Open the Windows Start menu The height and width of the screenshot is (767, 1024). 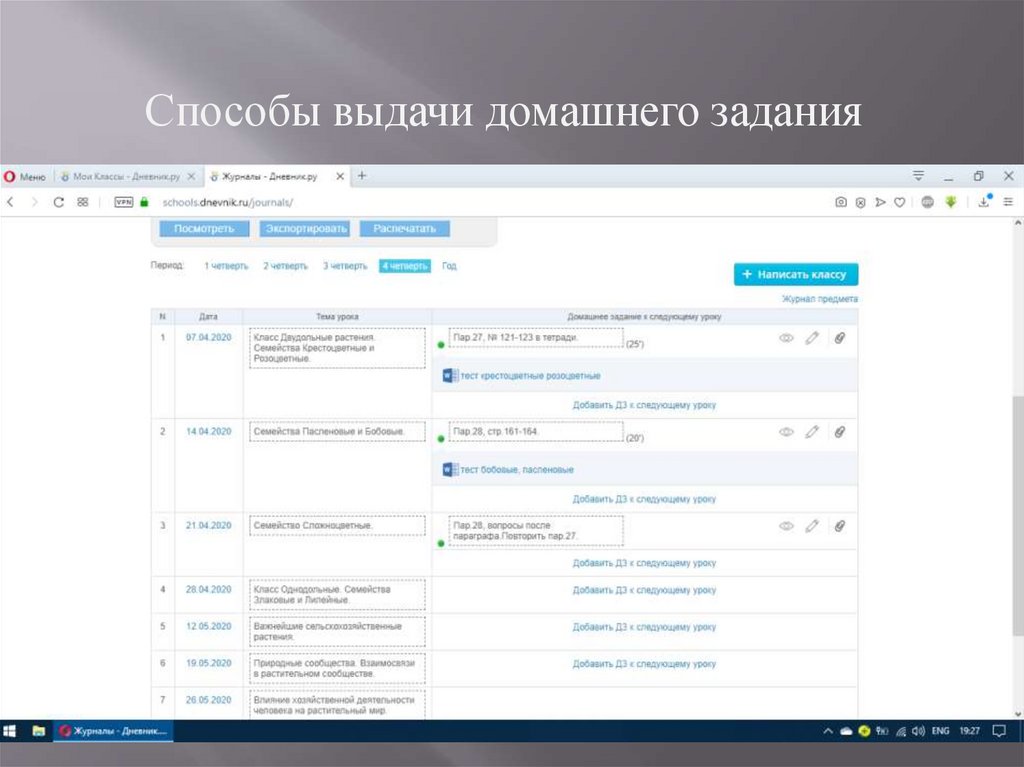click(x=9, y=730)
